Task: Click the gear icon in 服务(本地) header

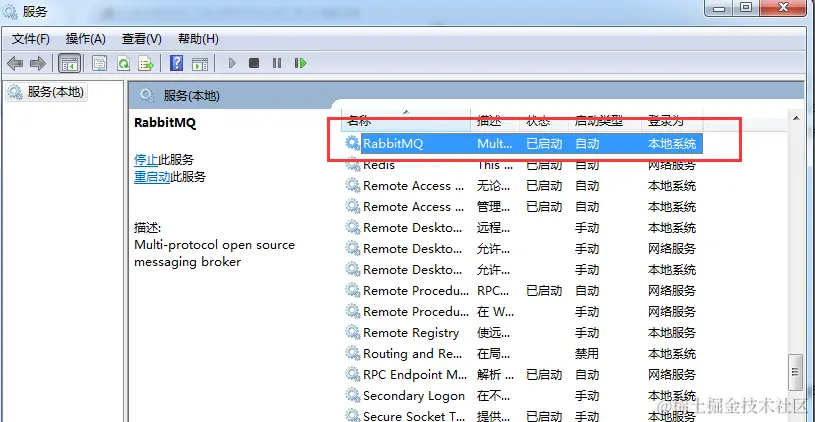Action: click(148, 96)
